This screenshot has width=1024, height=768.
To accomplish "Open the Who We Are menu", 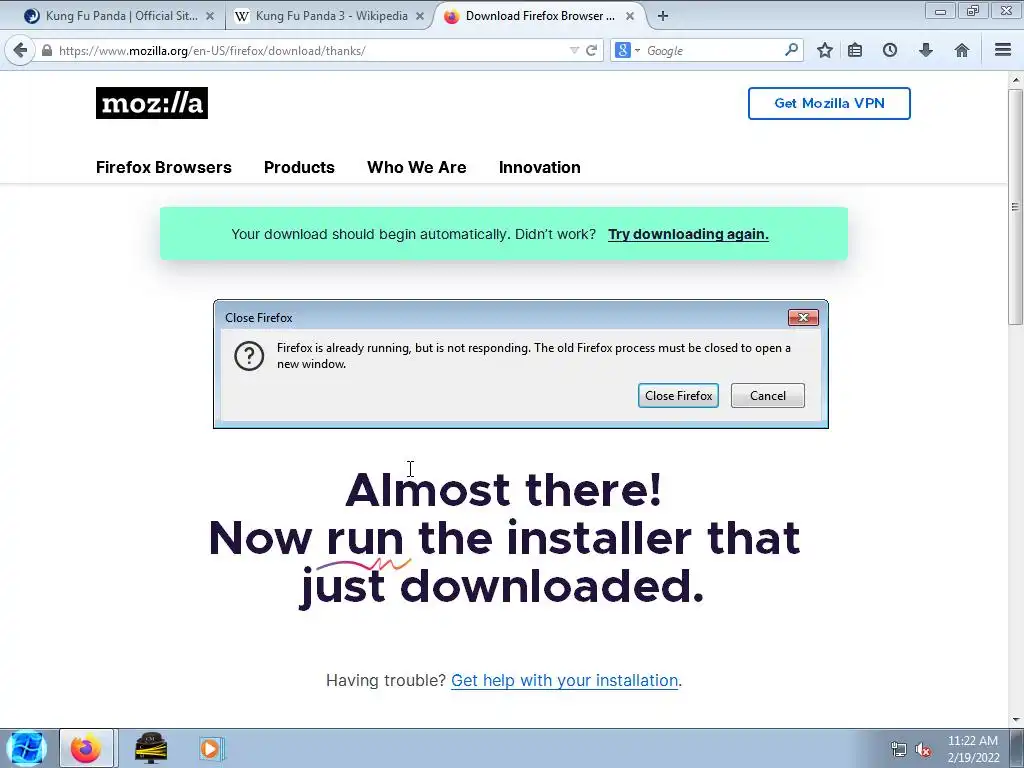I will [x=417, y=167].
